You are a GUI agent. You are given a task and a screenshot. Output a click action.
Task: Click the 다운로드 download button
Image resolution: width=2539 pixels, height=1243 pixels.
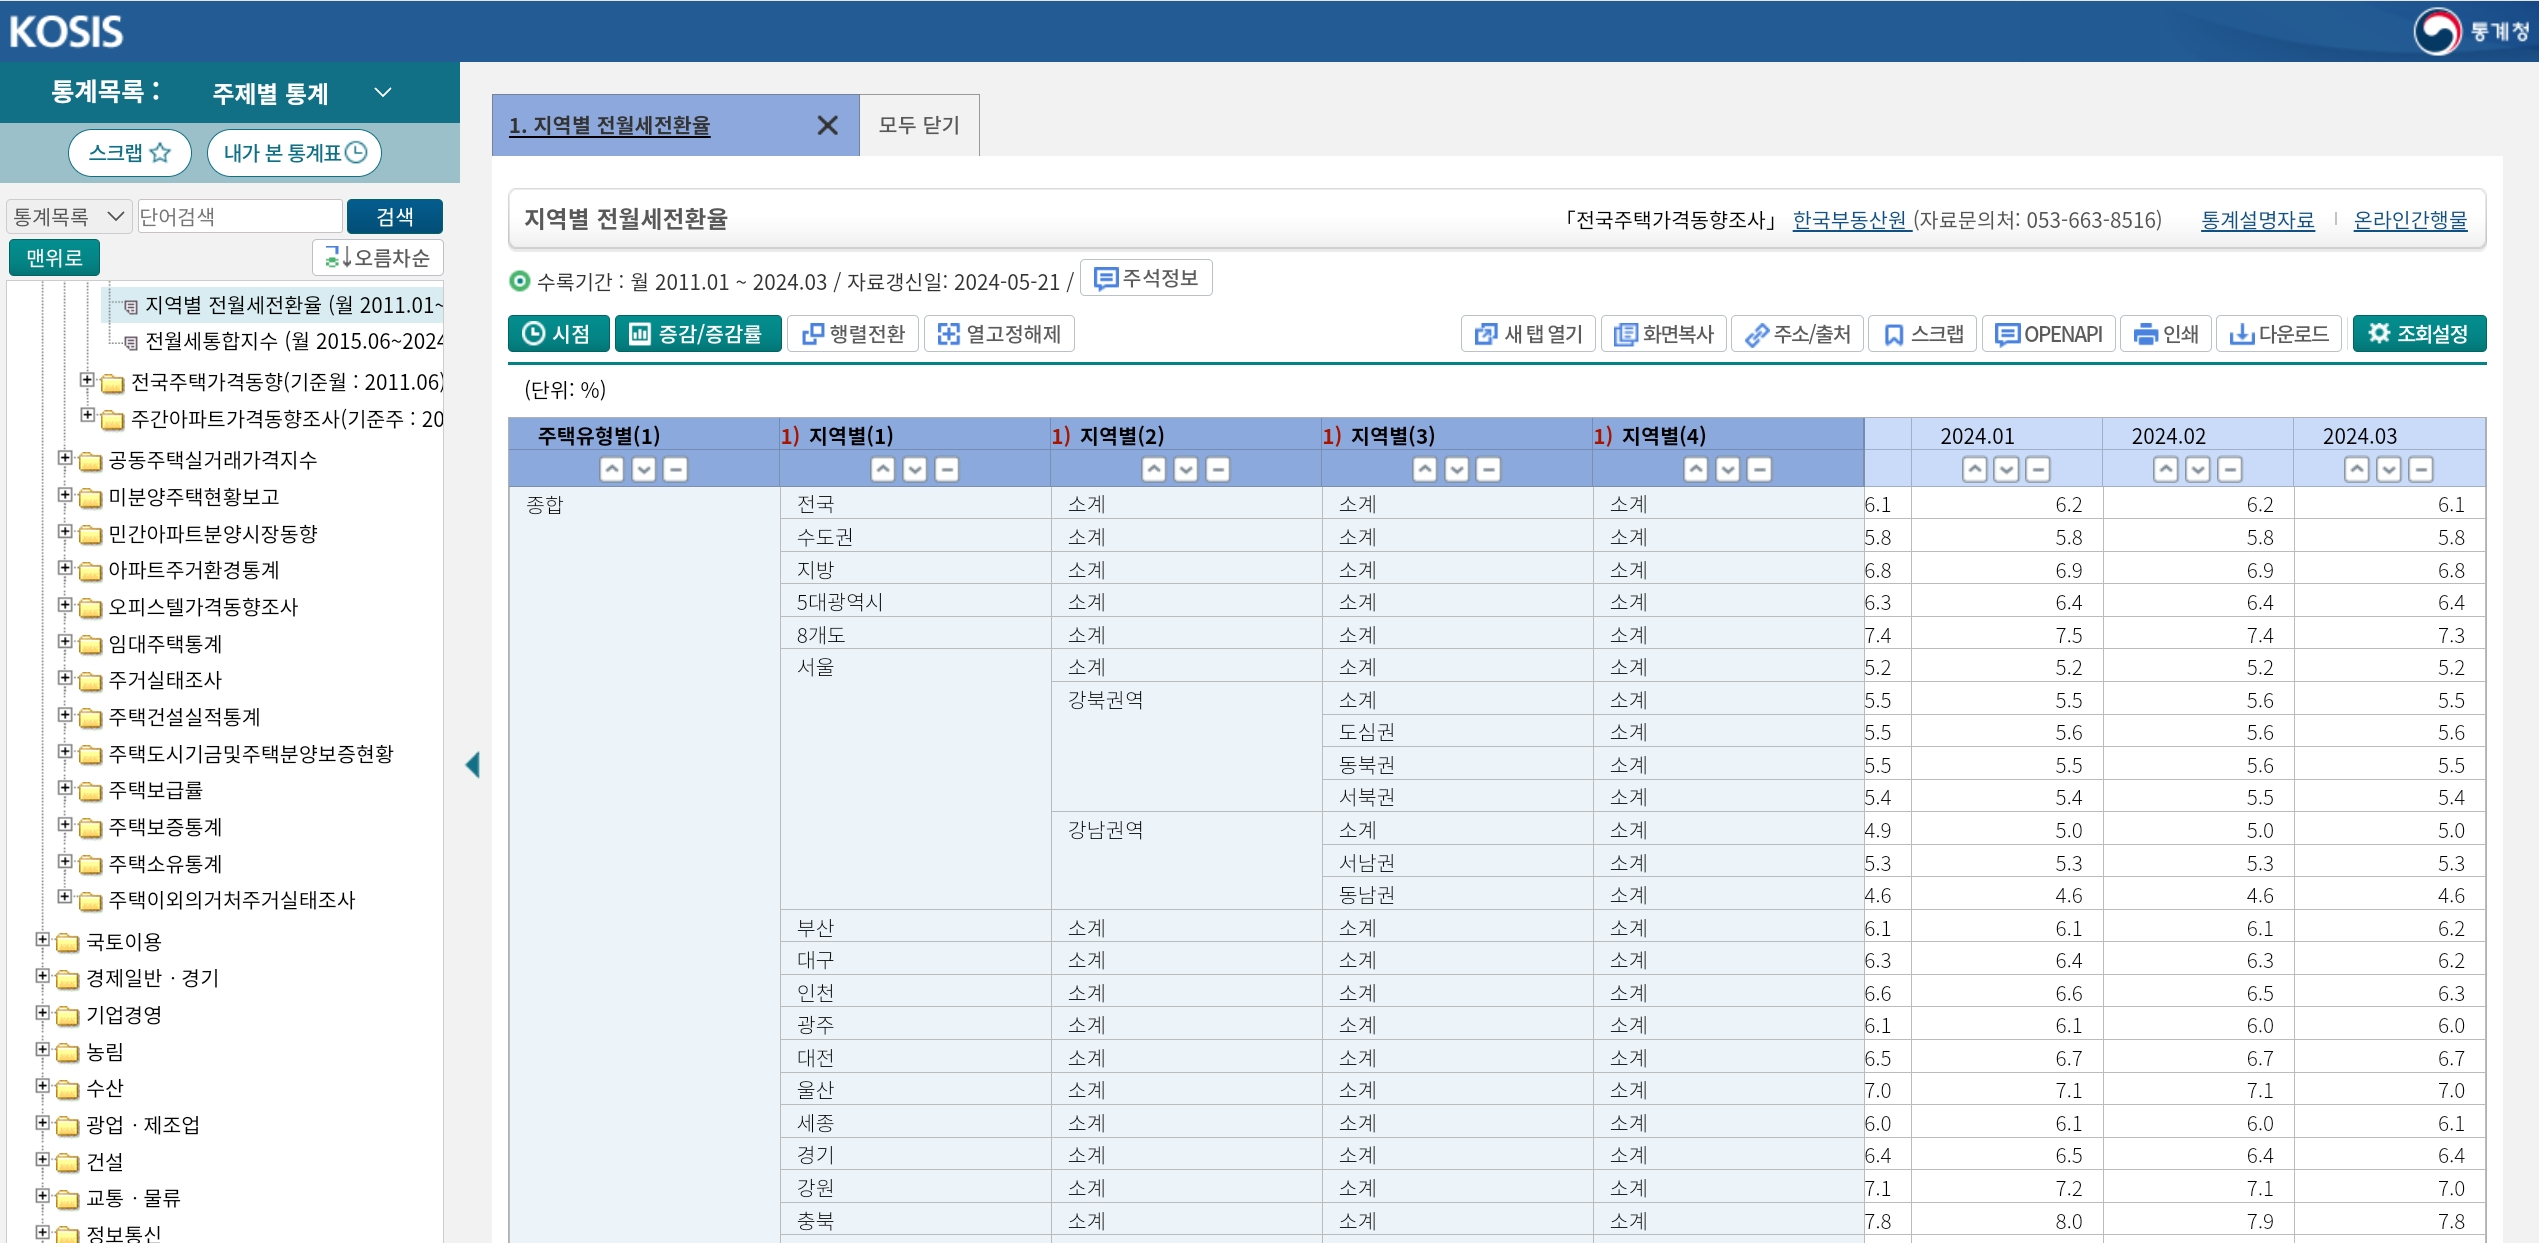2279,334
